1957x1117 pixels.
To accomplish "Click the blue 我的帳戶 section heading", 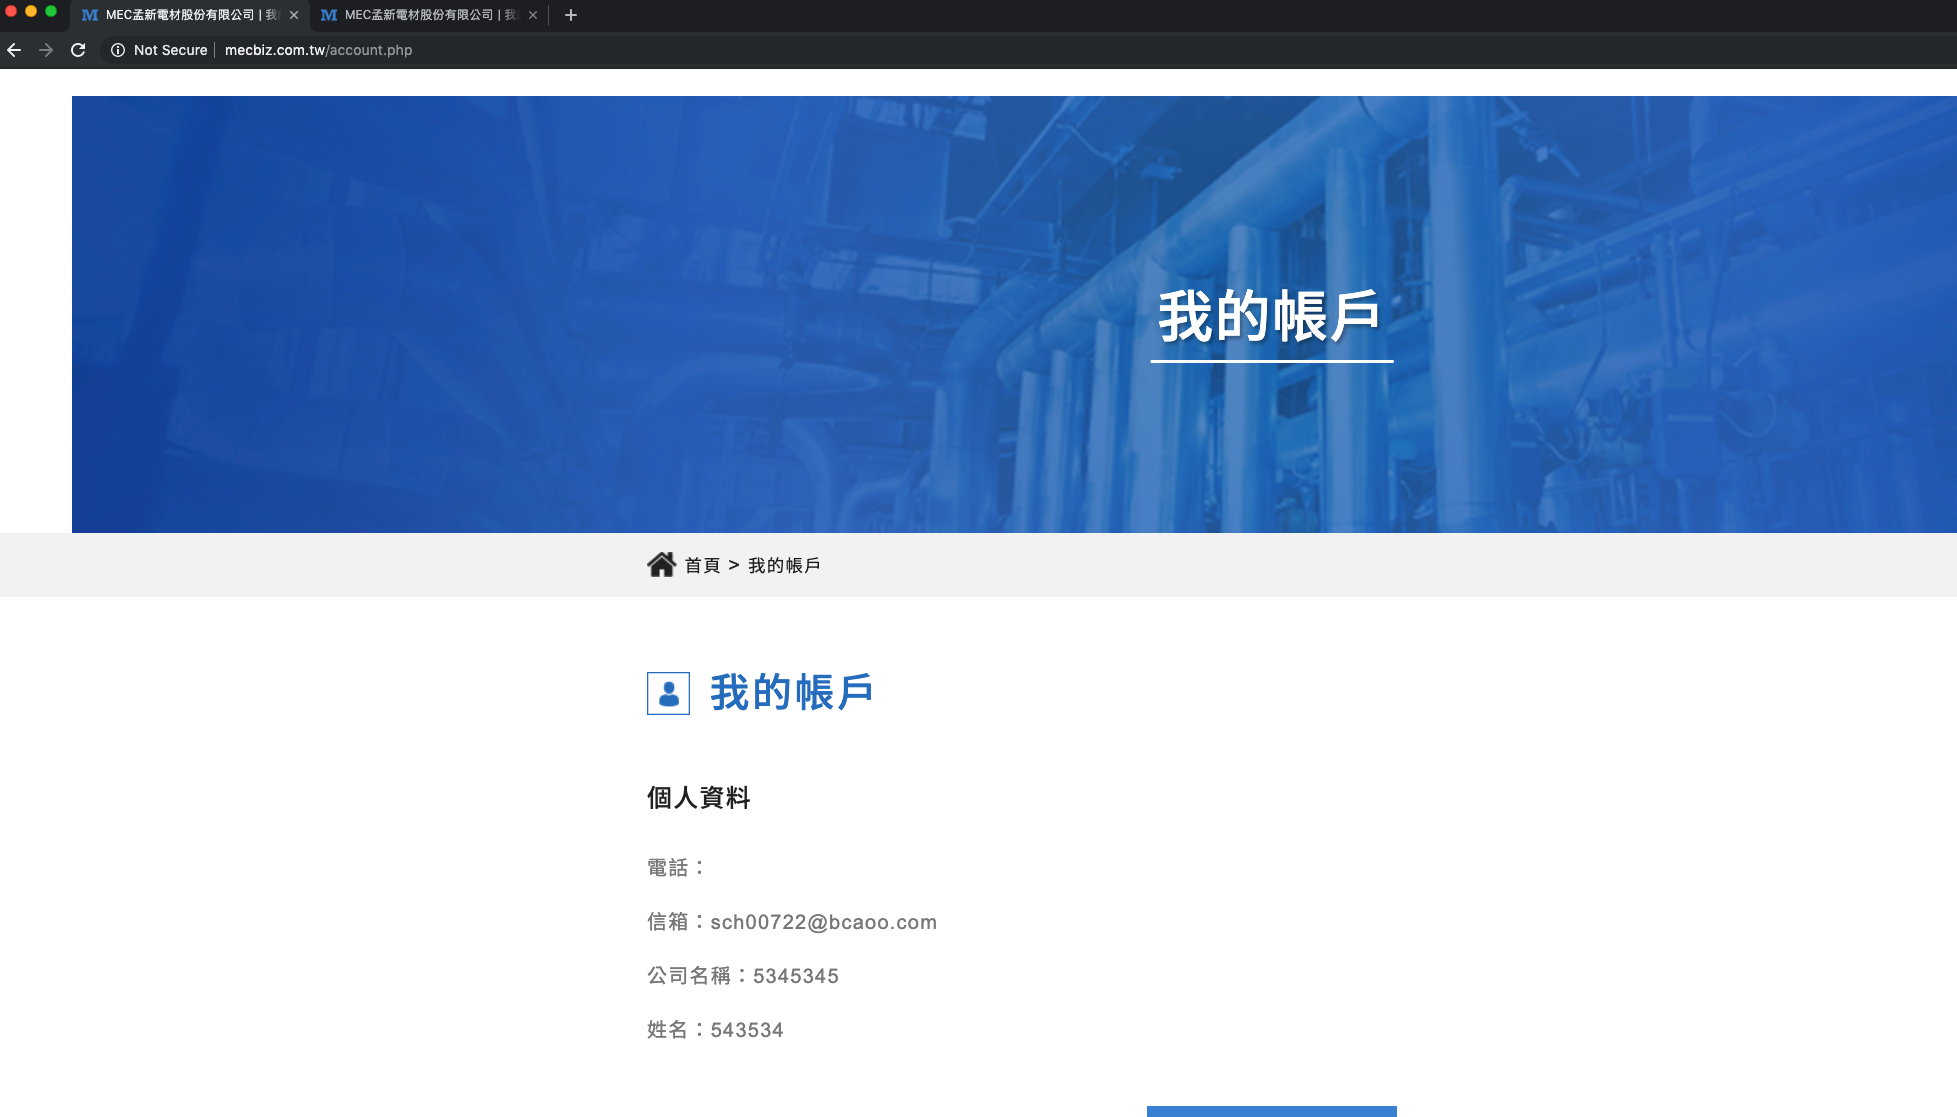I will pyautogui.click(x=792, y=692).
